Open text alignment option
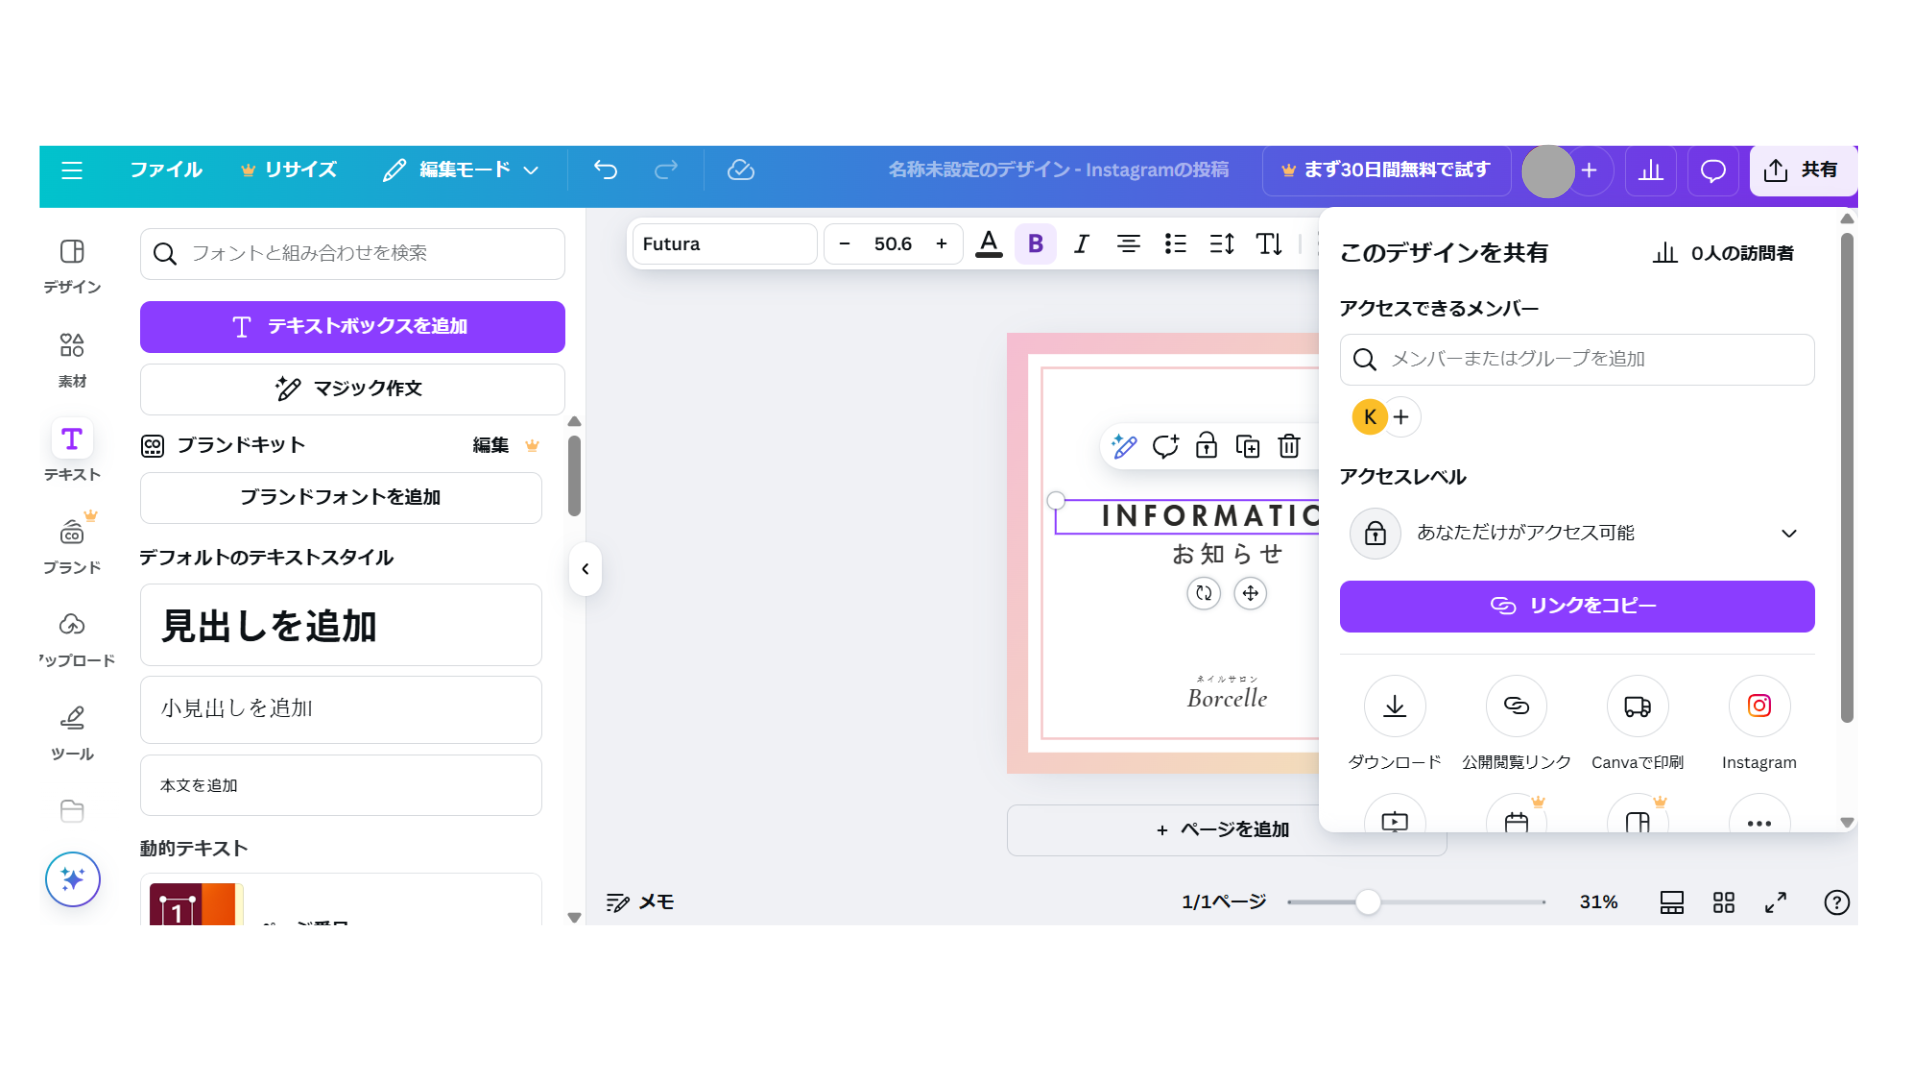Viewport: 1920px width, 1080px height. tap(1128, 244)
